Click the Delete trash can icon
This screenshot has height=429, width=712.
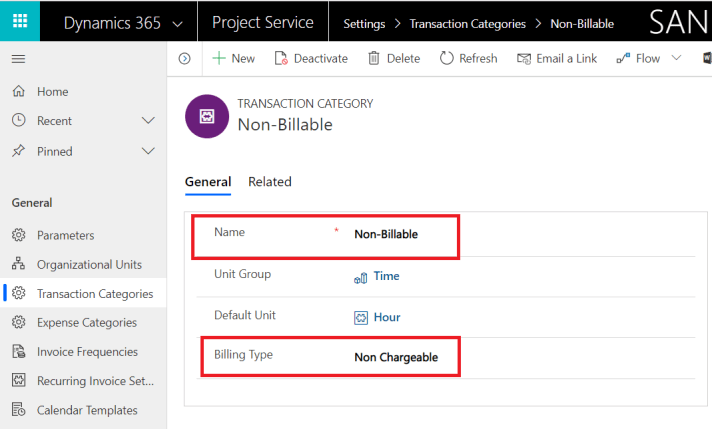tap(374, 58)
